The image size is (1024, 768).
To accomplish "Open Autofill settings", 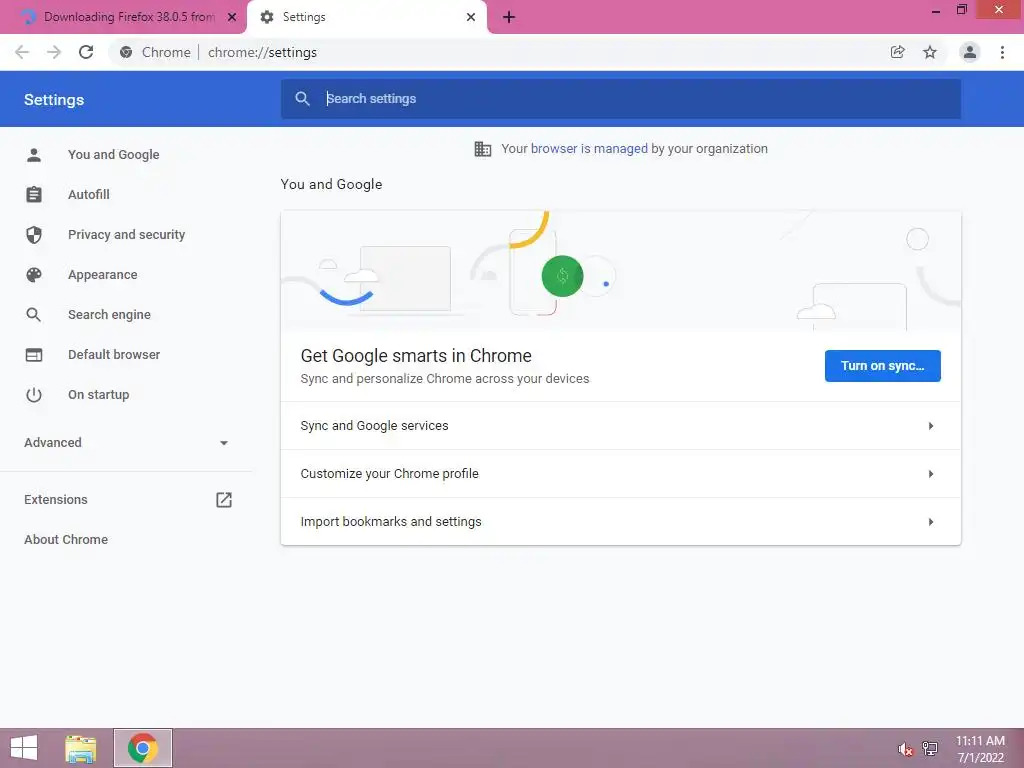I will pos(89,195).
